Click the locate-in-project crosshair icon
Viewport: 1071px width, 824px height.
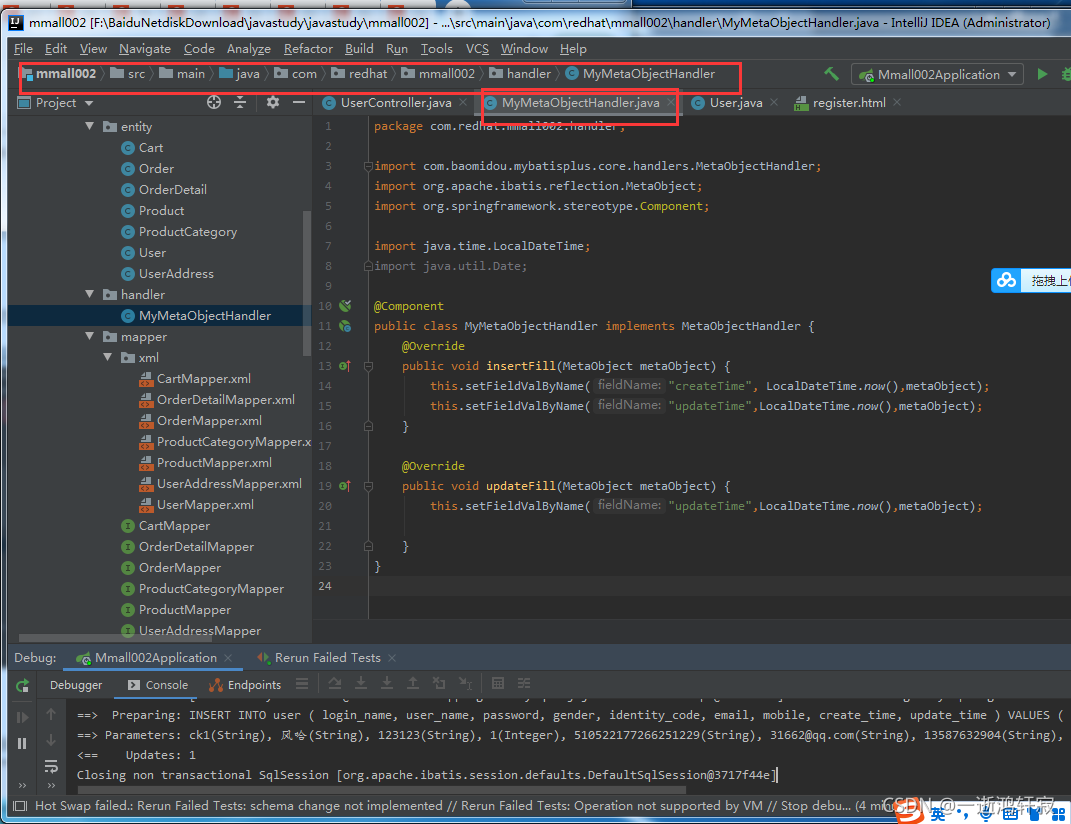tap(214, 102)
